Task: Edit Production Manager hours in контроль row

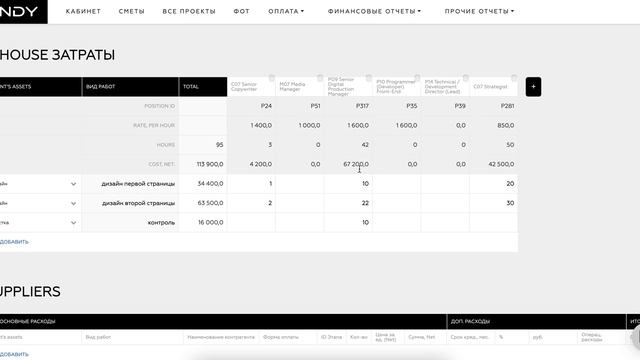Action: click(x=348, y=222)
